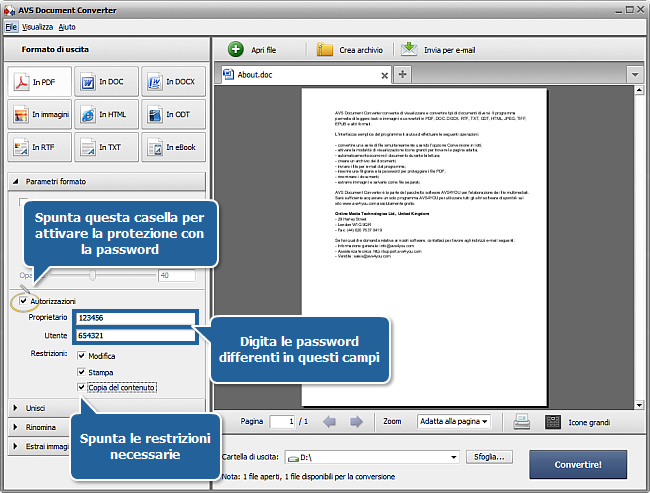Add a new document tab with plus
Viewport: 650px width, 493px height.
pos(402,74)
